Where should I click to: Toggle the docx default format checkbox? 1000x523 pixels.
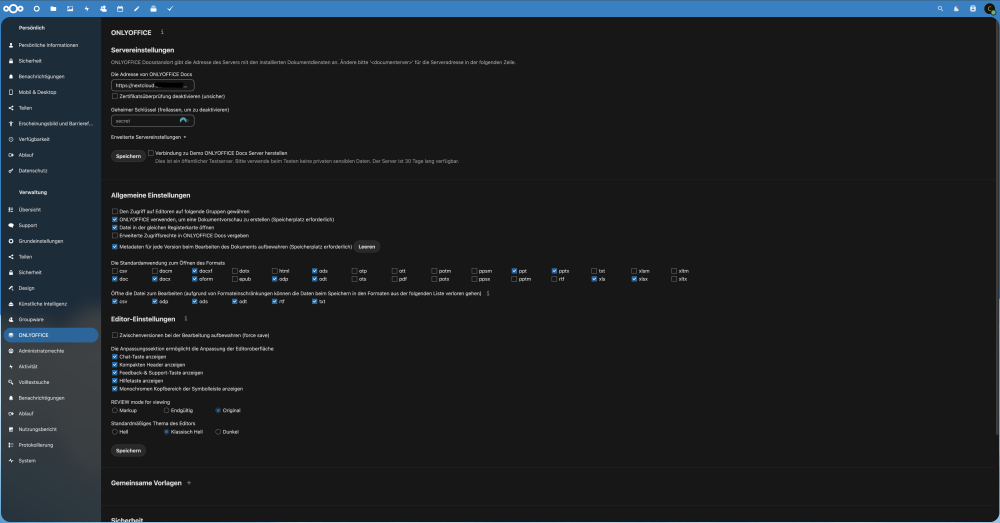pyautogui.click(x=155, y=279)
